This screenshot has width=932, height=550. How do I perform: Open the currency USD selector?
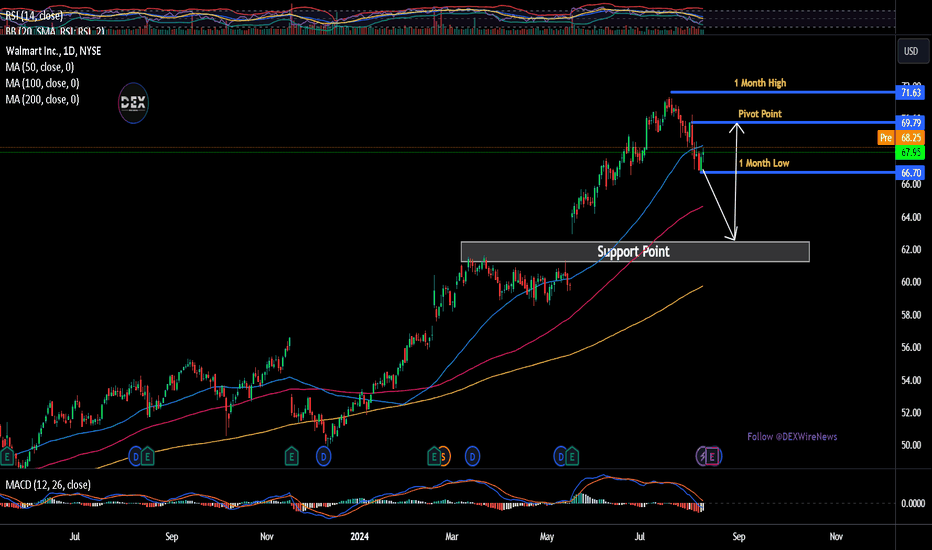911,51
